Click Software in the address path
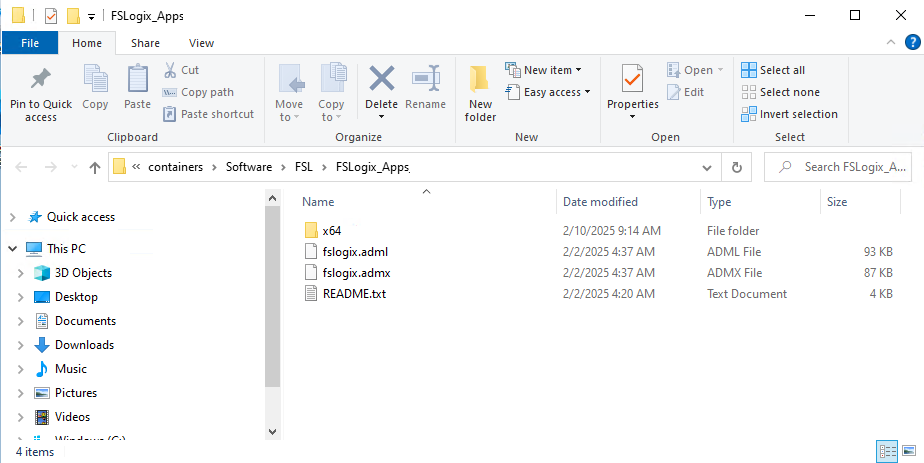This screenshot has height=463, width=924. pyautogui.click(x=249, y=167)
